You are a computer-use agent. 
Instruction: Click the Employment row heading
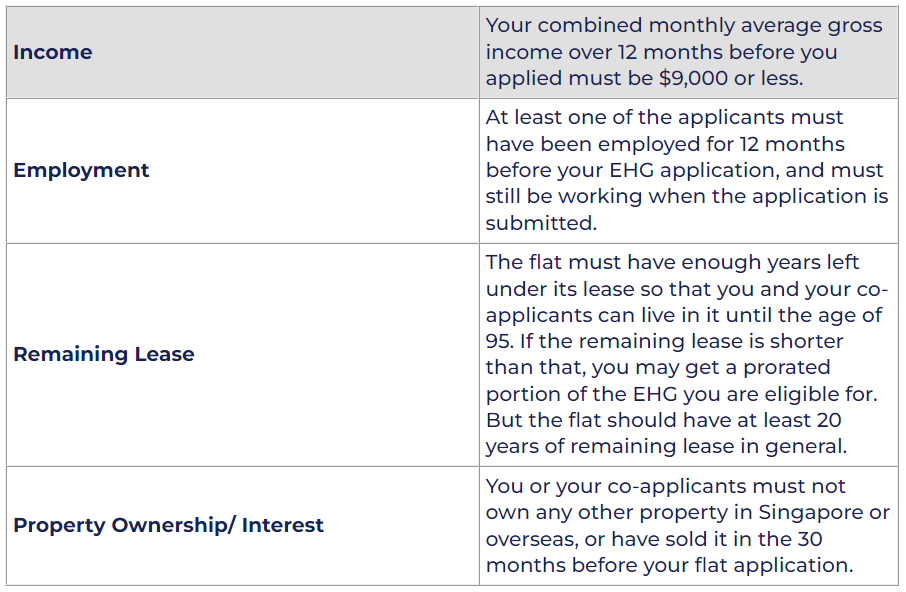[x=81, y=170]
